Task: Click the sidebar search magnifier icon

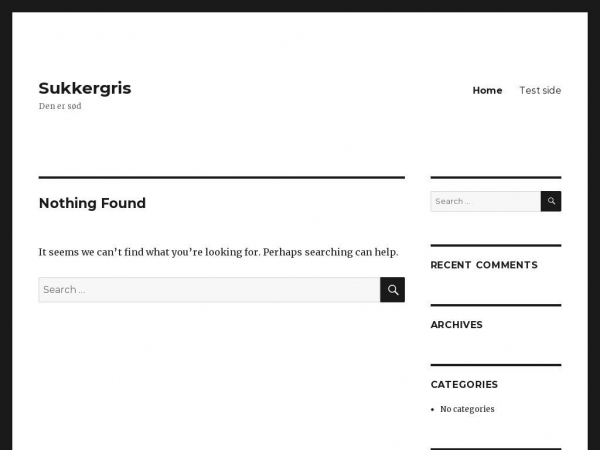Action: tap(551, 201)
